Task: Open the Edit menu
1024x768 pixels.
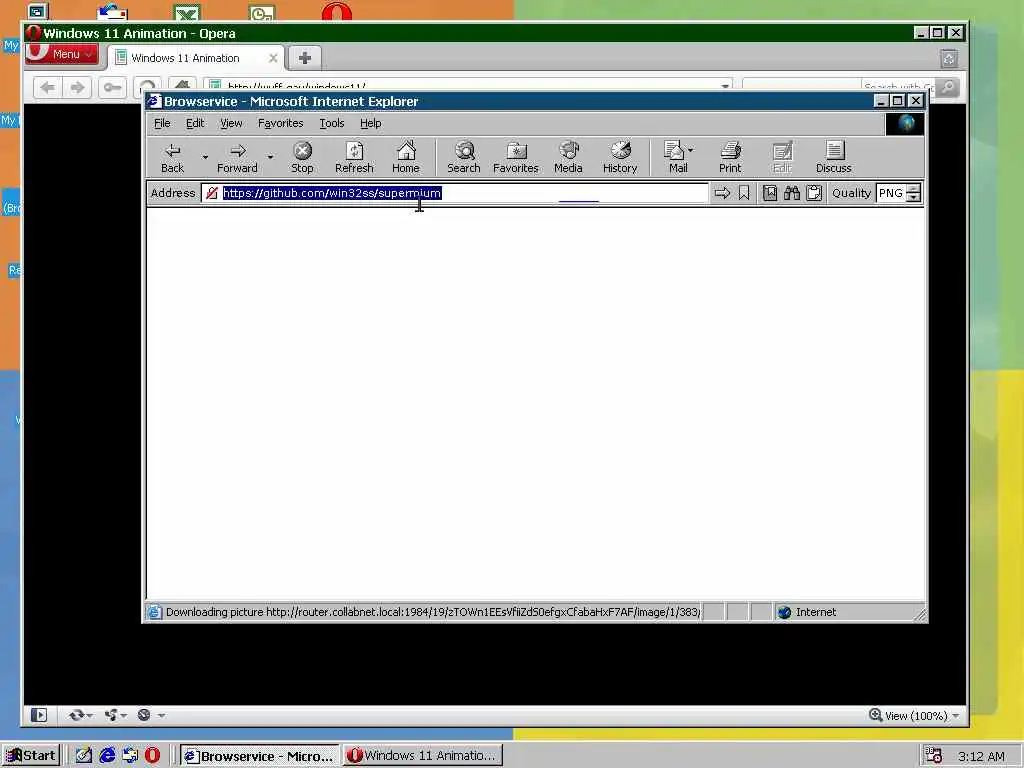Action: tap(195, 123)
